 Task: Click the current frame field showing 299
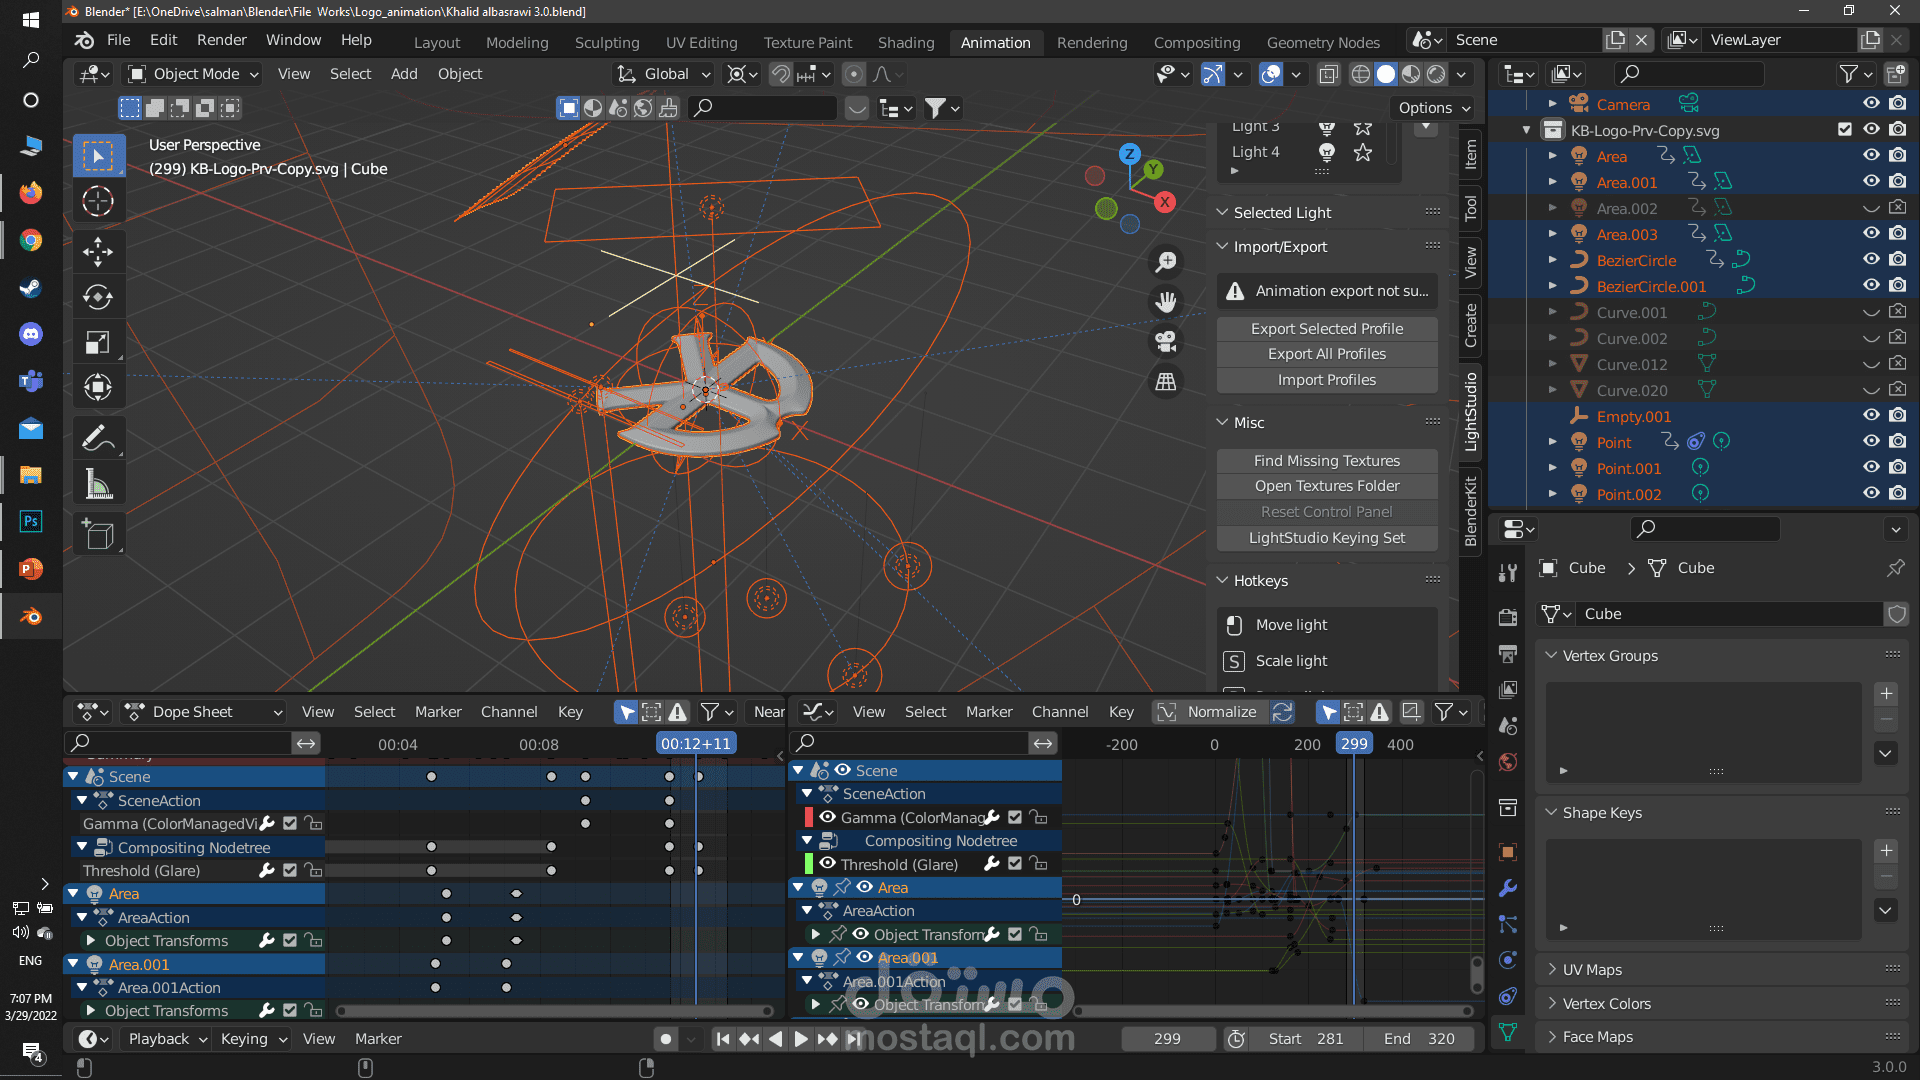1166,1039
